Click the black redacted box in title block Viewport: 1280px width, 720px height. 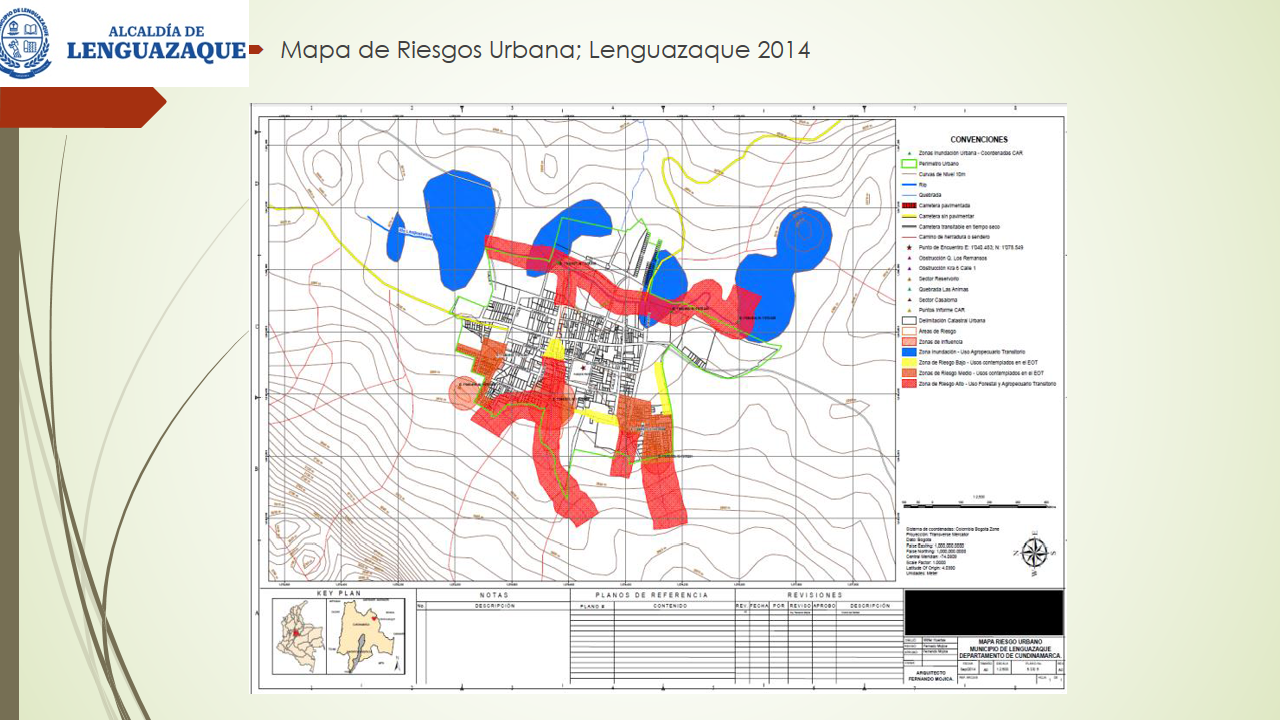(x=983, y=612)
